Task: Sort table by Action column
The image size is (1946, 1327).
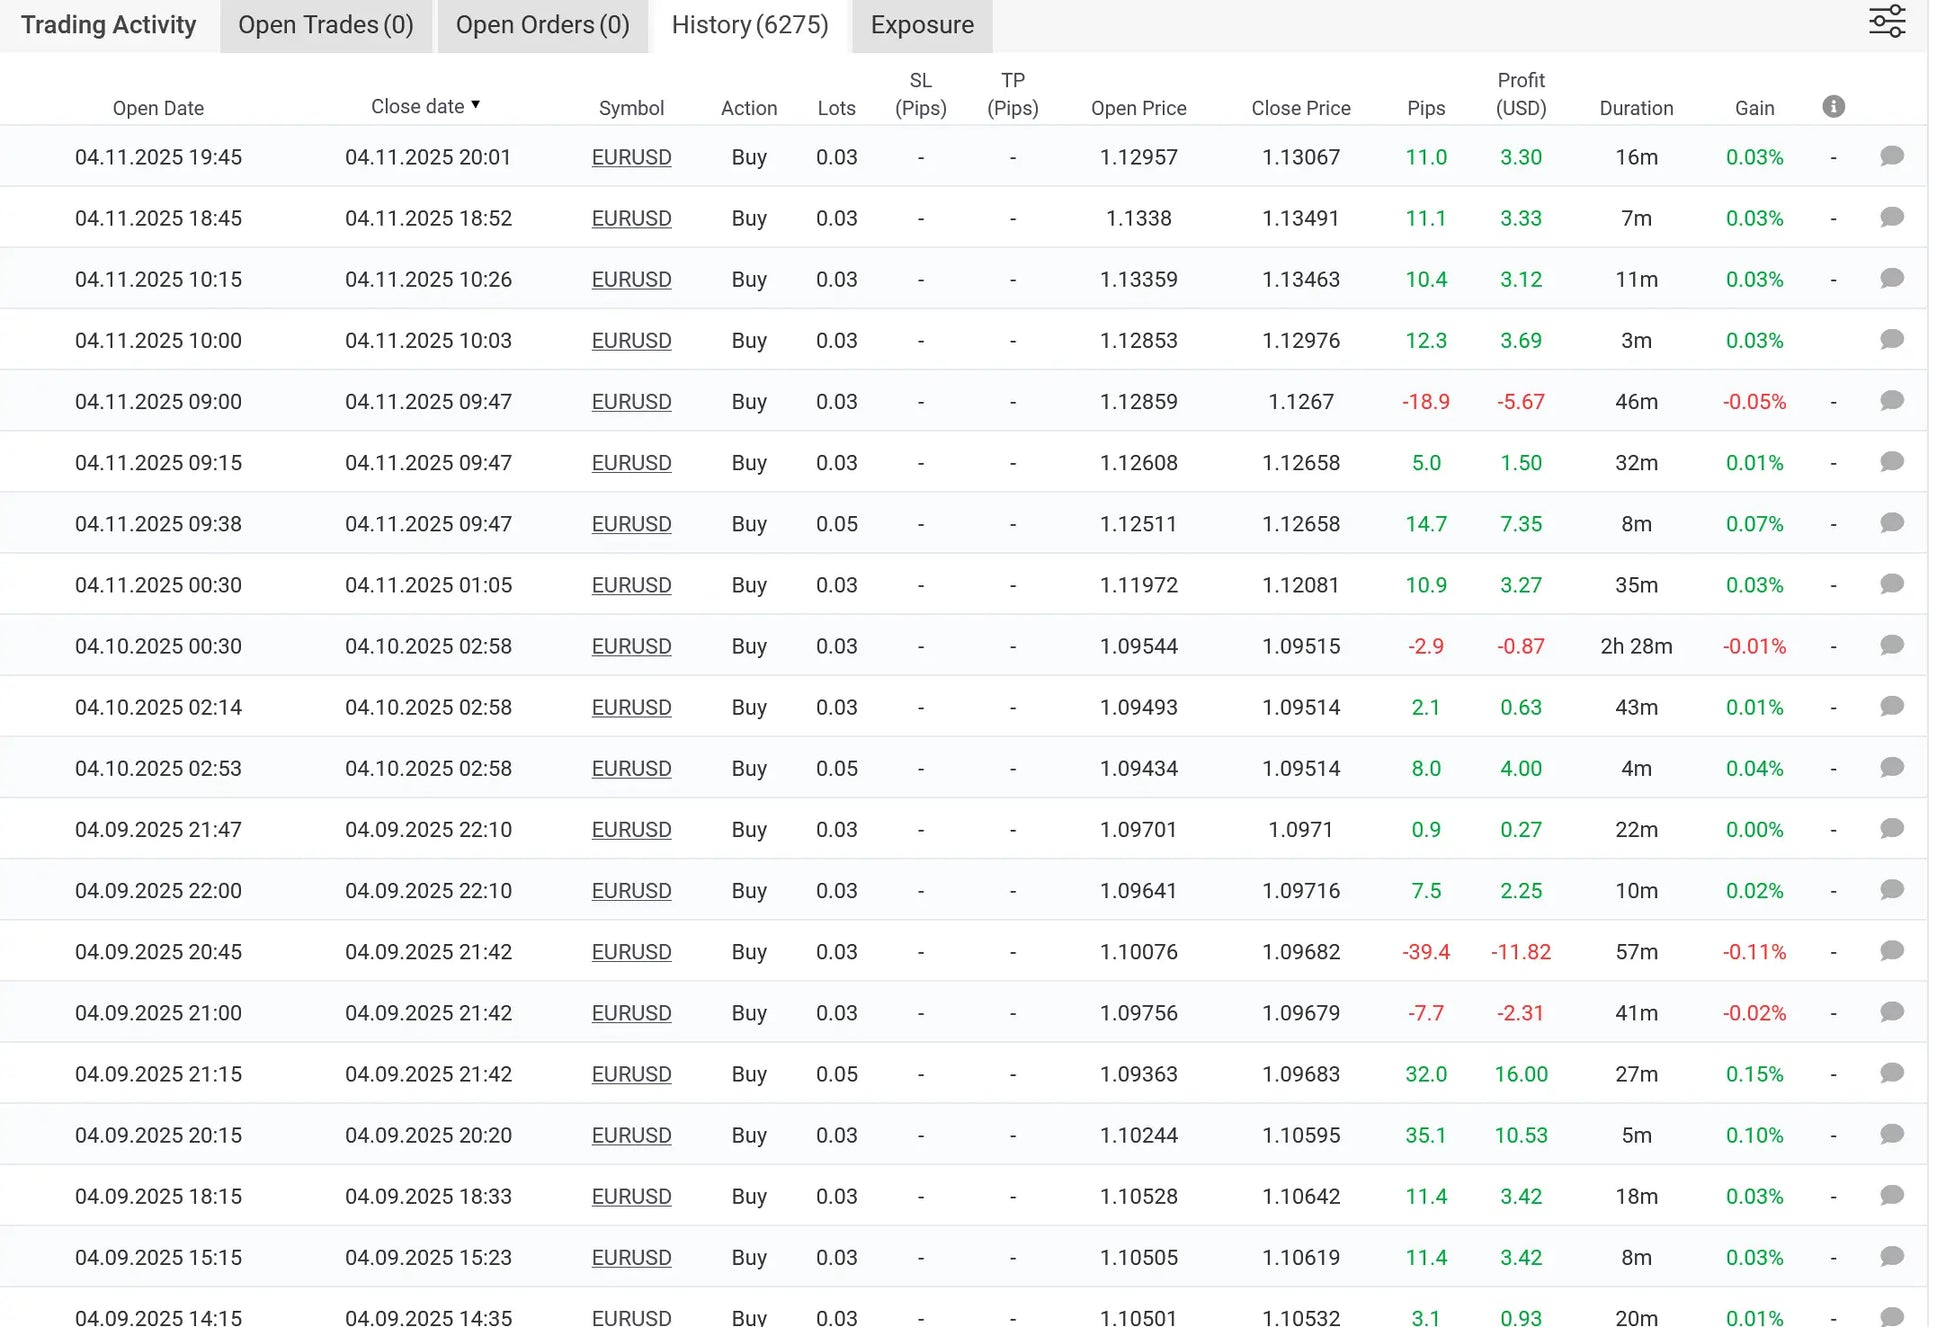Action: click(749, 108)
